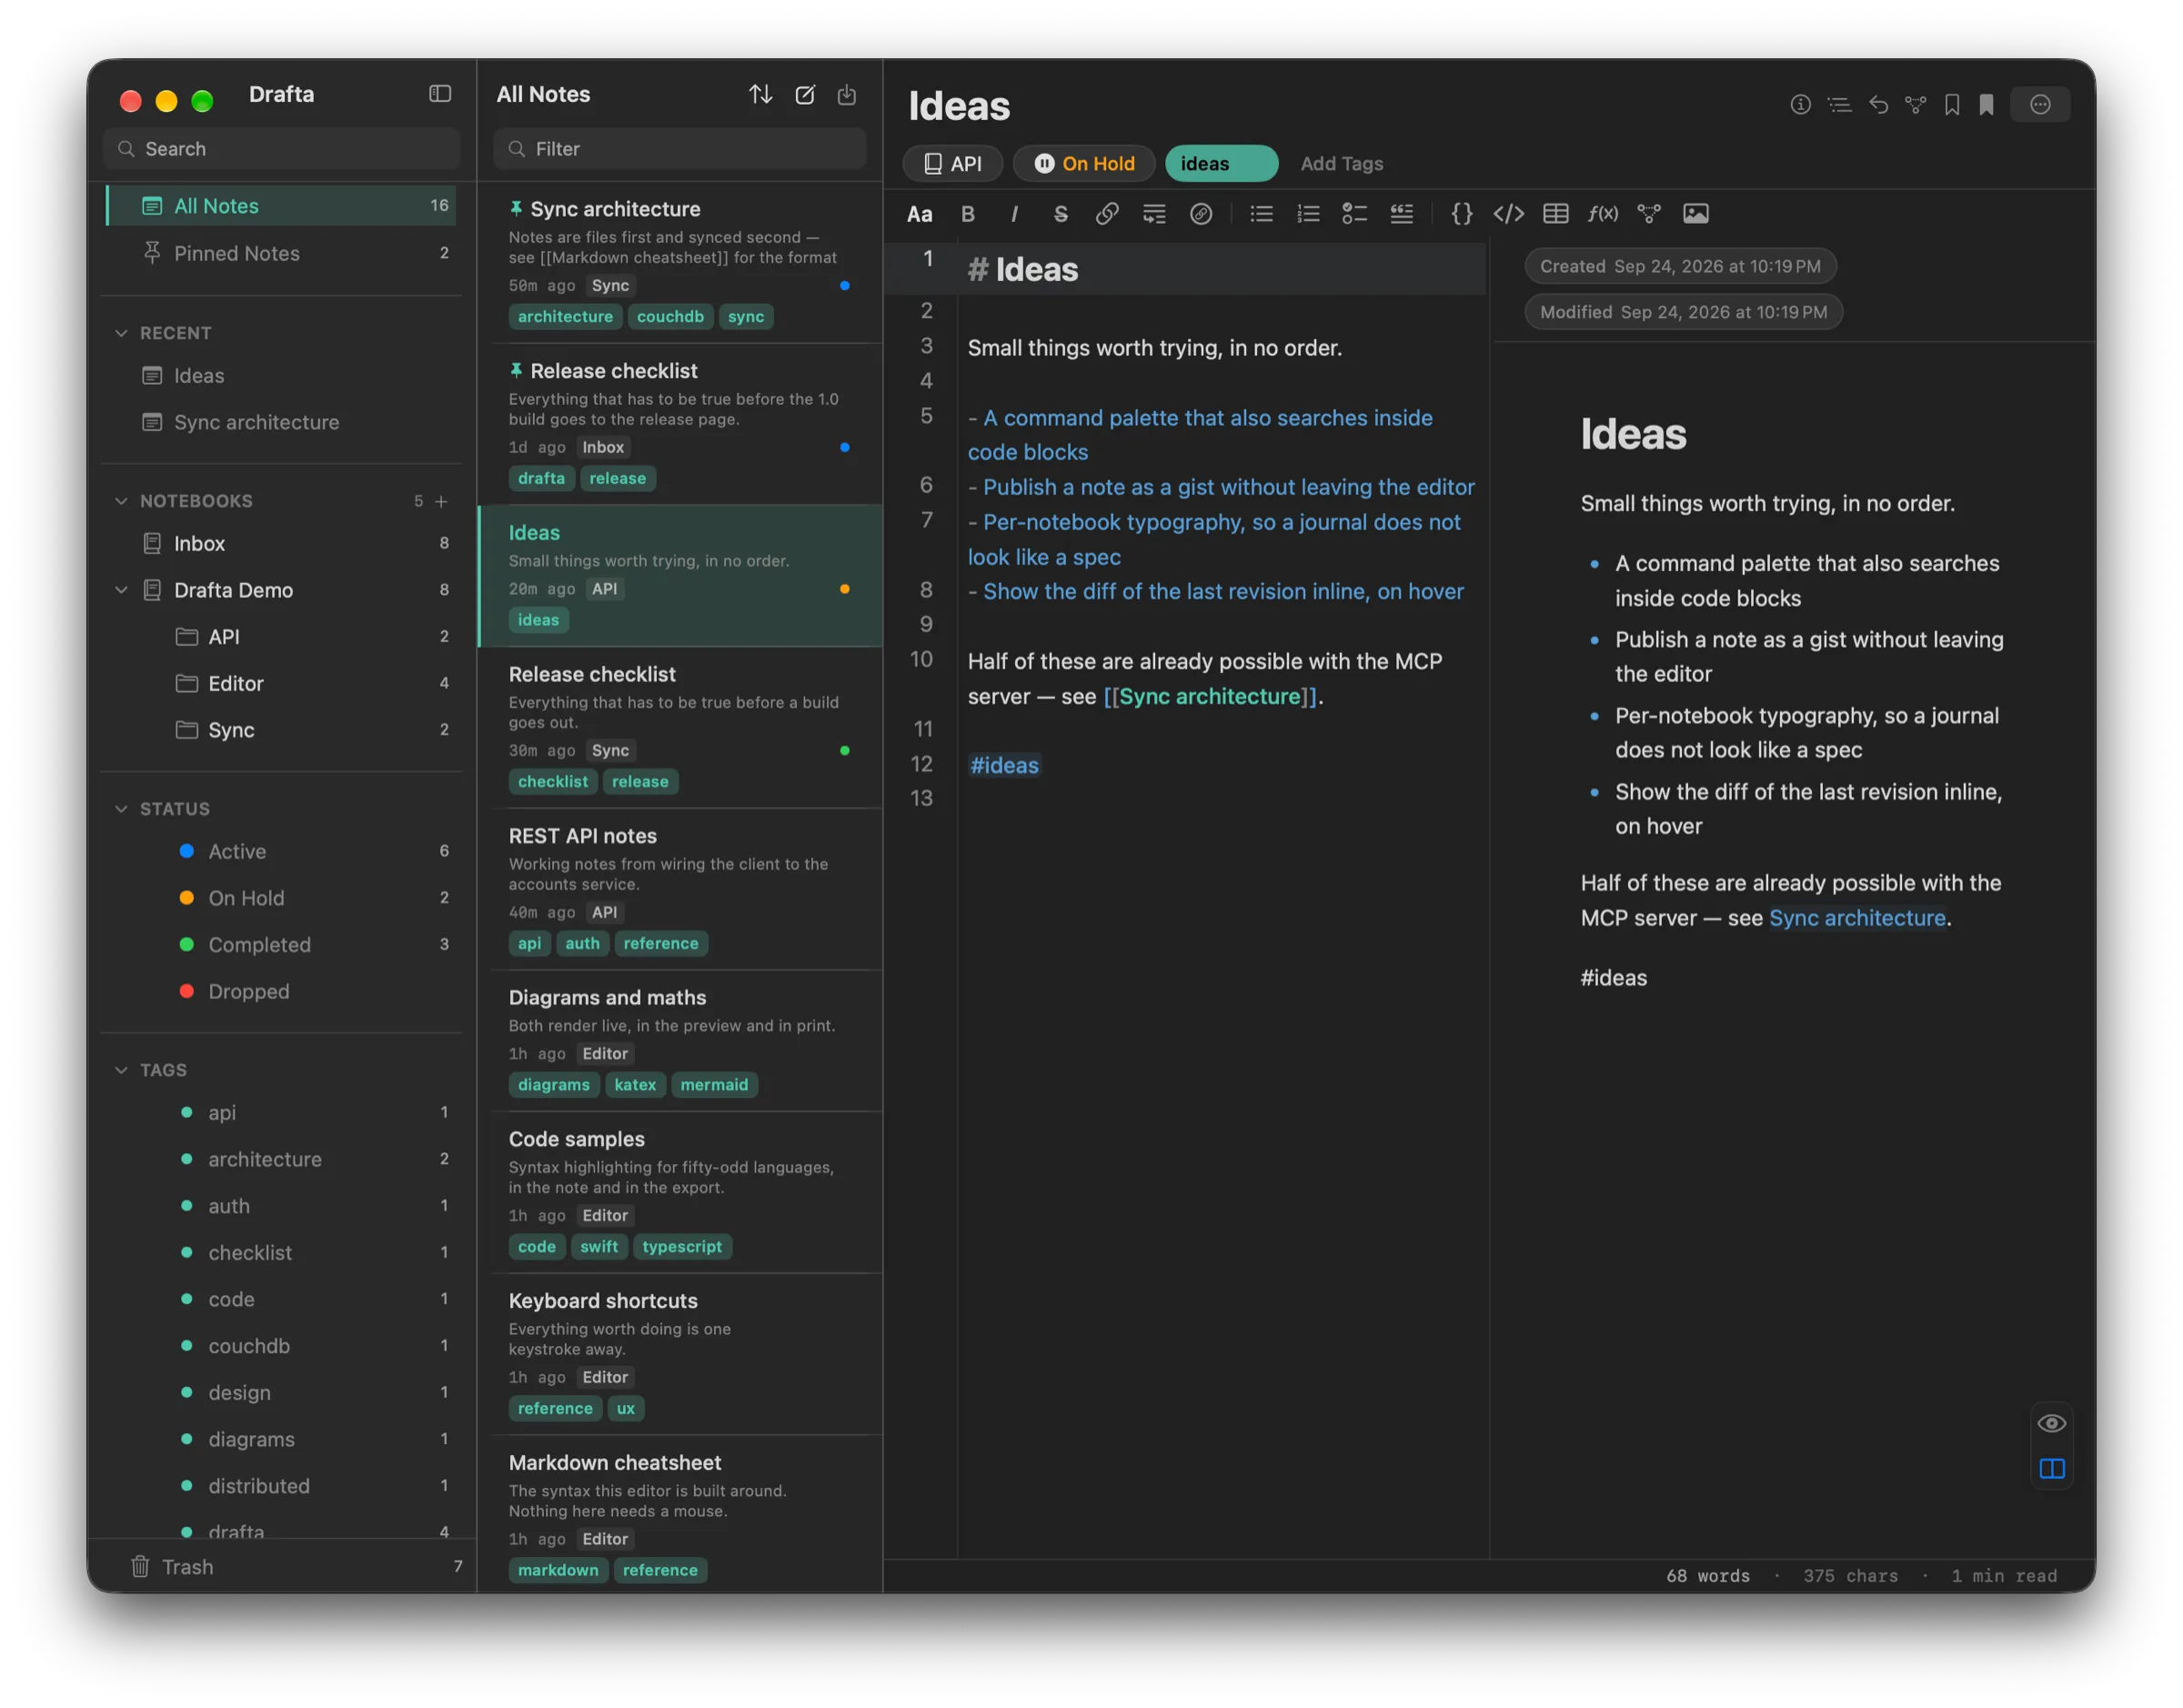Insert a code block

[1508, 214]
